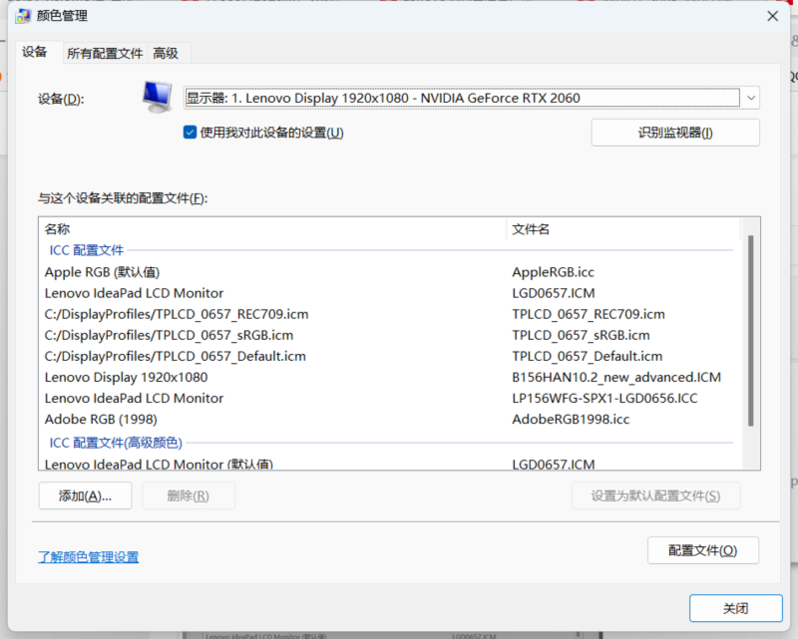Screen dimensions: 798x639
Task: Click the profile list vertical scrollbar
Action: click(751, 330)
